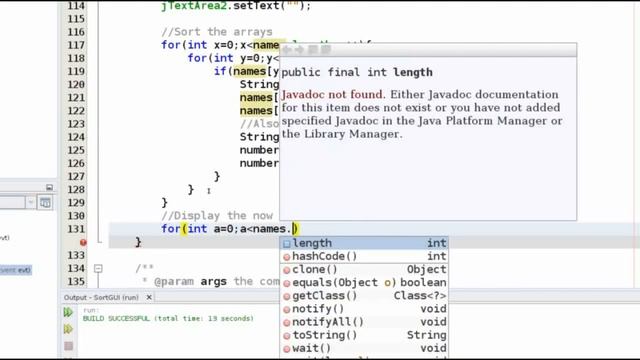Click line number 117 in gutter
Image resolution: width=640 pixels, height=360 pixels.
76,45
